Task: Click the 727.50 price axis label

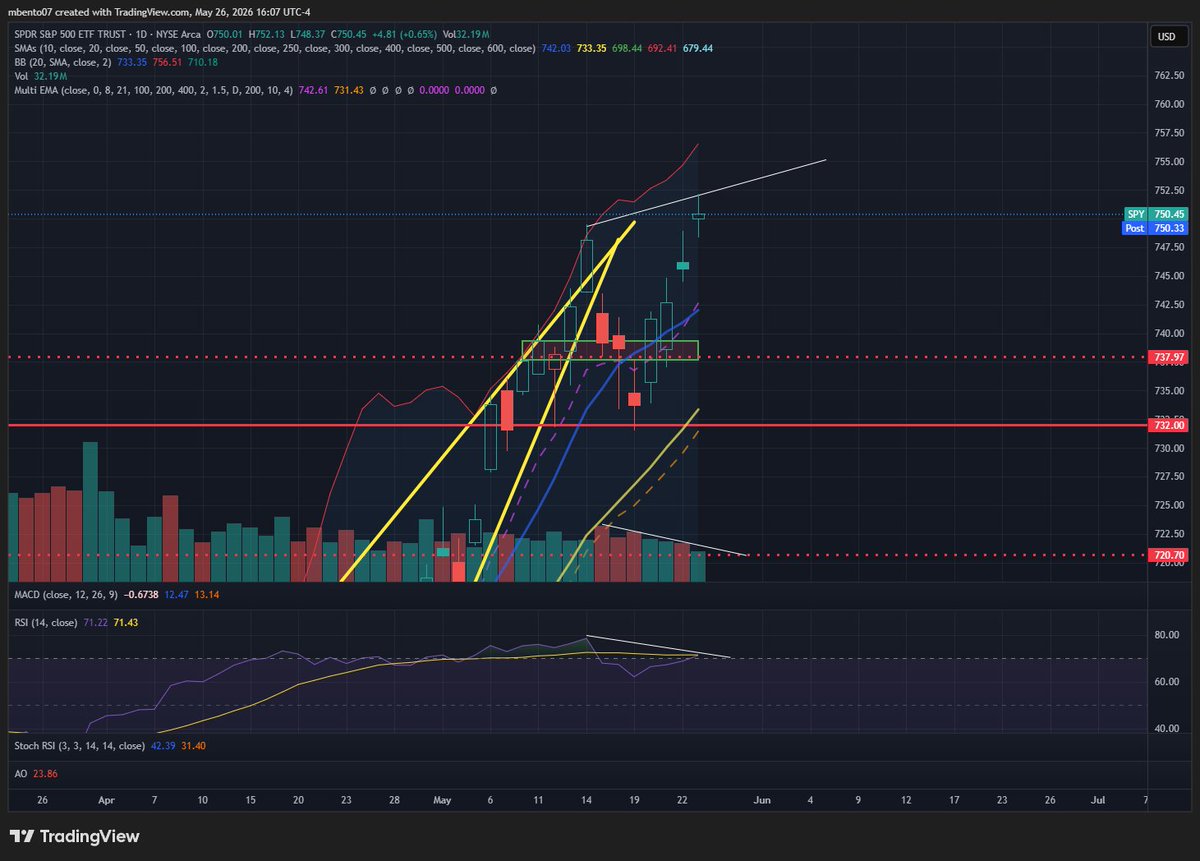Action: (x=1169, y=477)
